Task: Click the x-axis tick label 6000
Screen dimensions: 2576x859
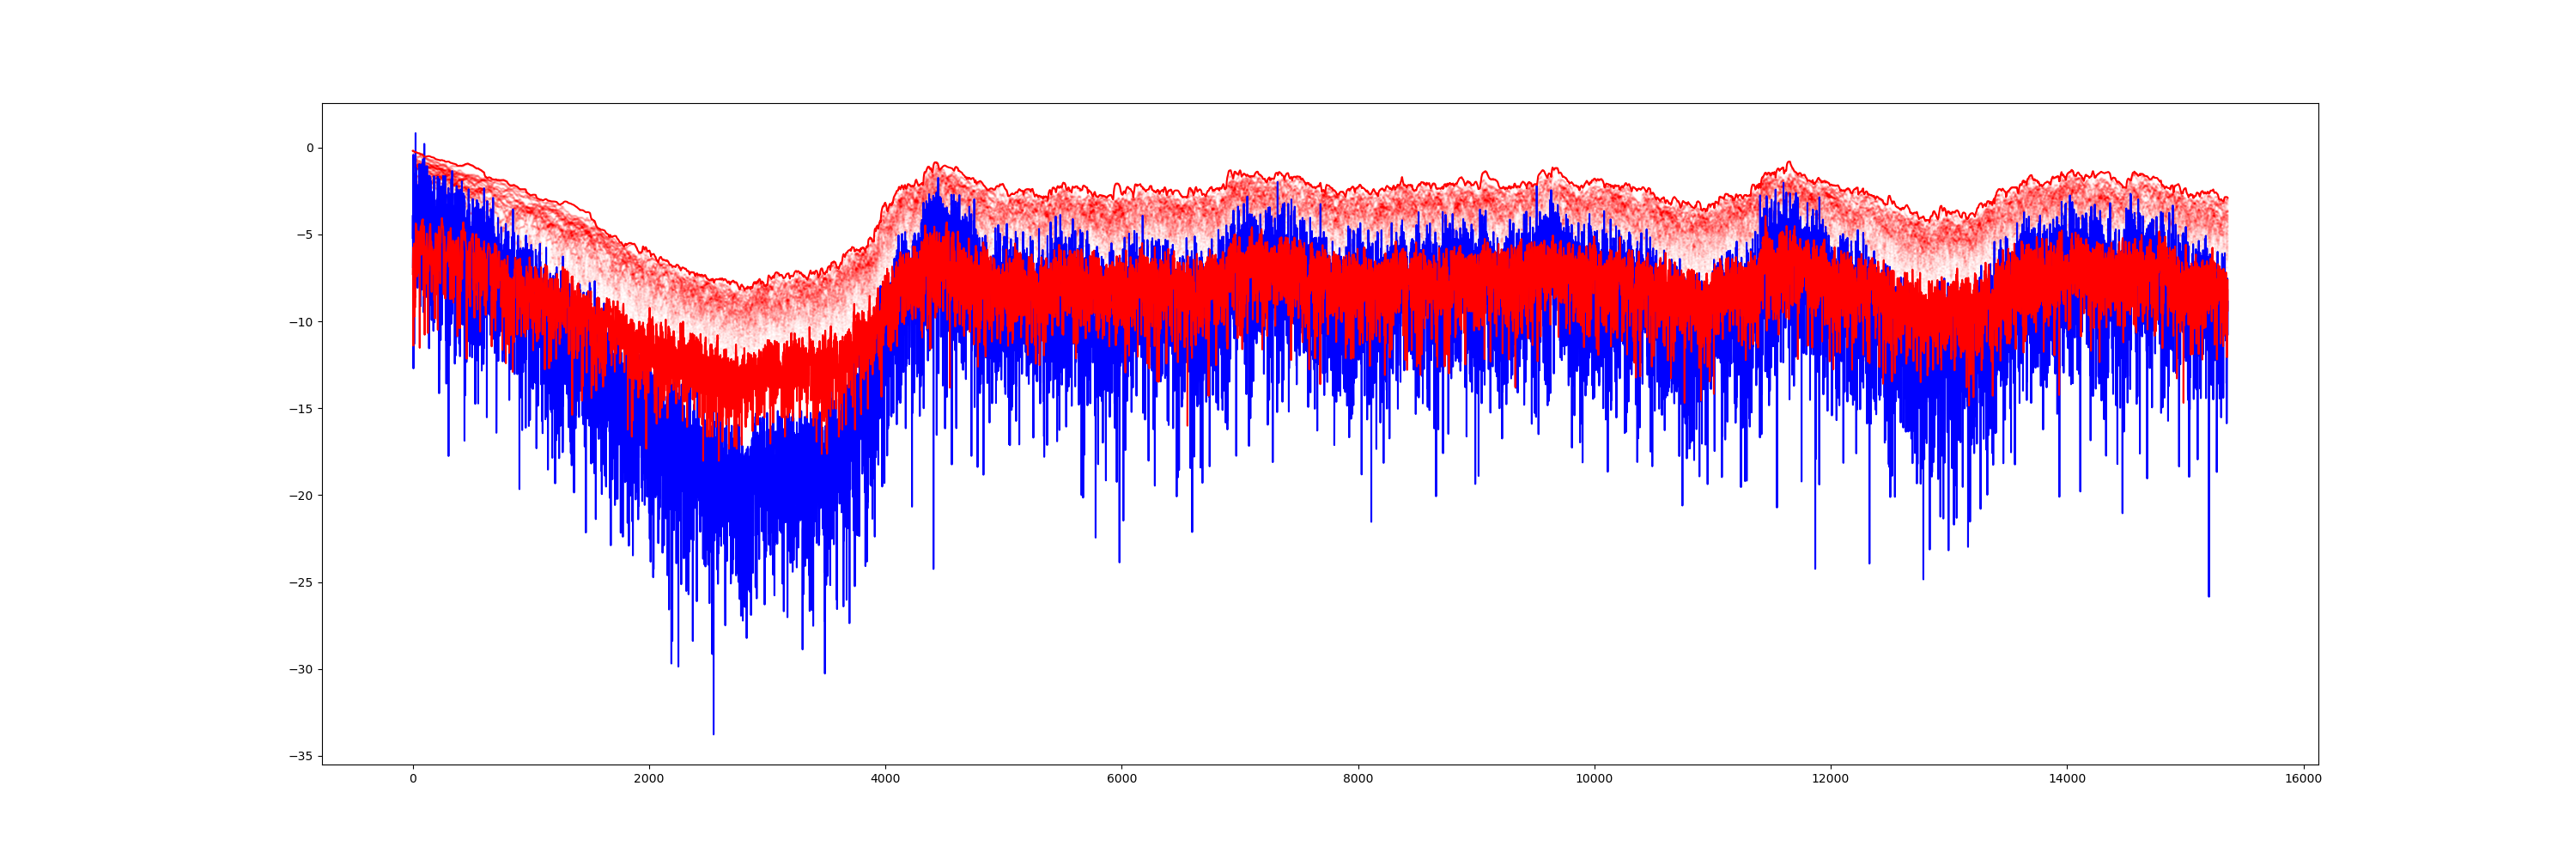Action: [1122, 779]
